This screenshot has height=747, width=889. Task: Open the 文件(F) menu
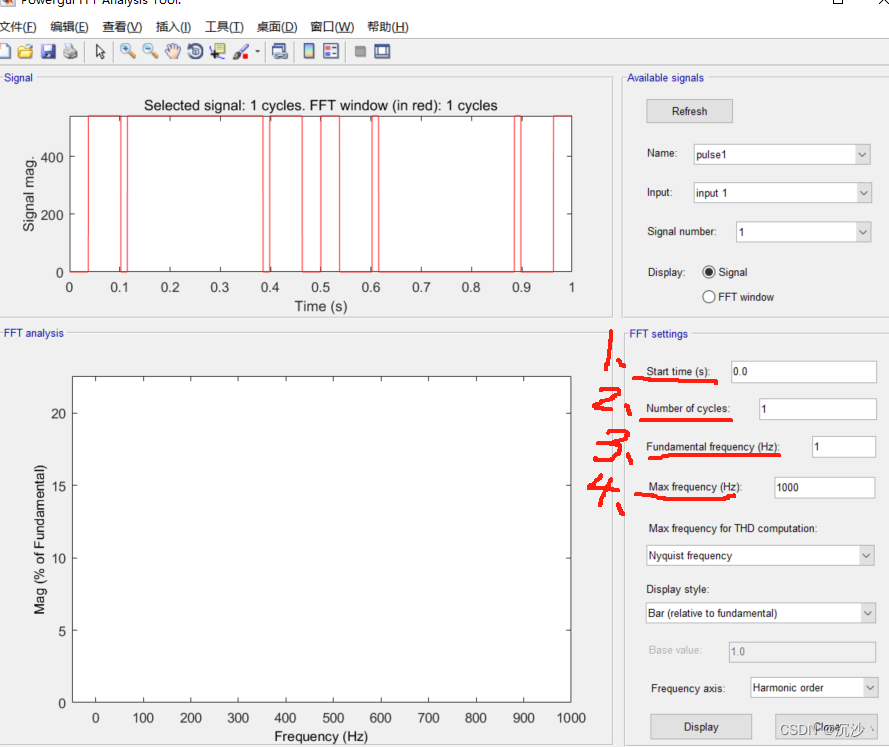(x=18, y=27)
